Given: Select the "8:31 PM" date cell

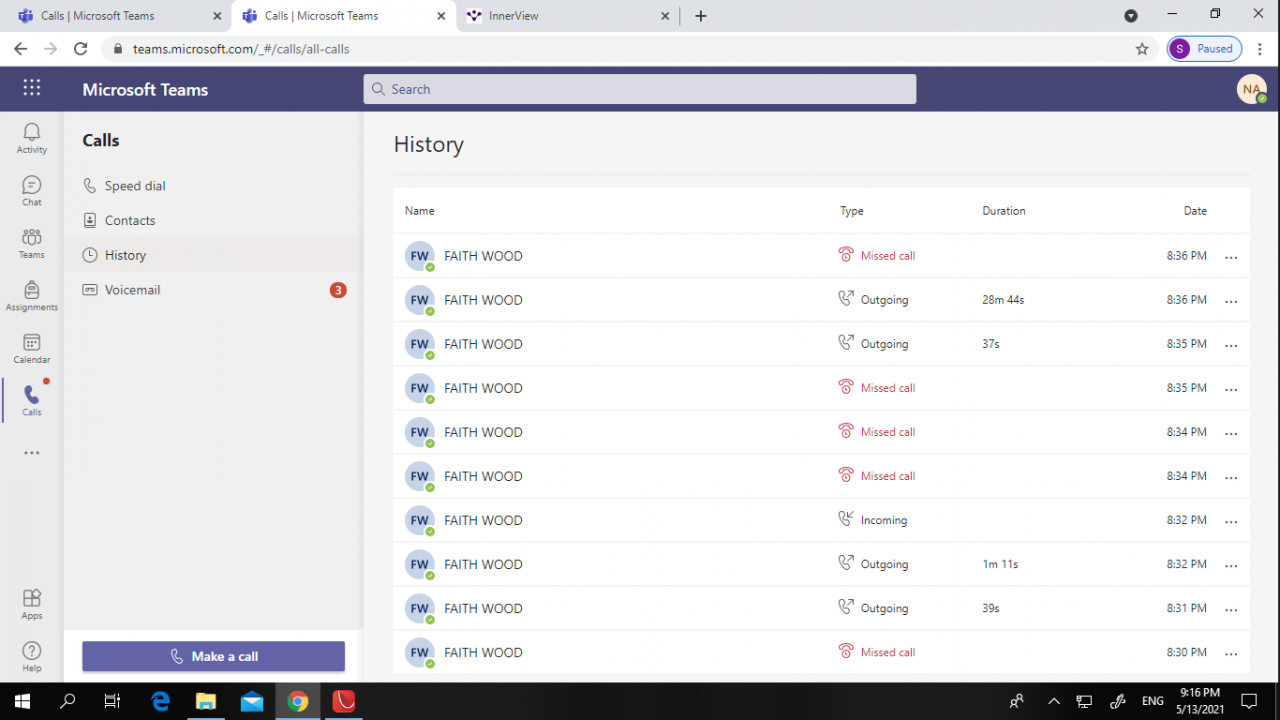Looking at the screenshot, I should click(1186, 608).
